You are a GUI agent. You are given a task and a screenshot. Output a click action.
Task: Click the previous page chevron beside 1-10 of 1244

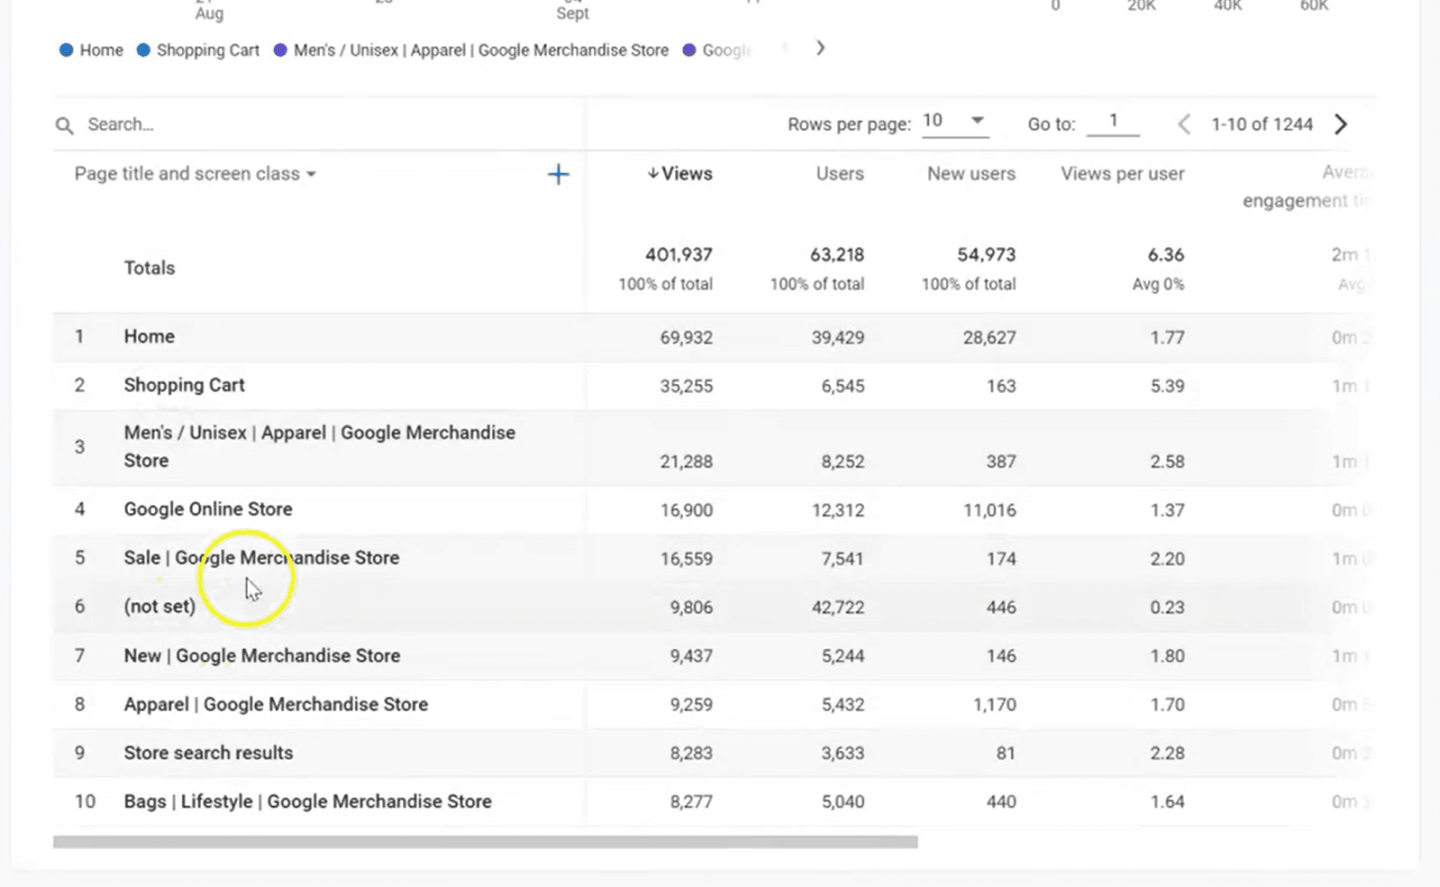click(x=1183, y=124)
